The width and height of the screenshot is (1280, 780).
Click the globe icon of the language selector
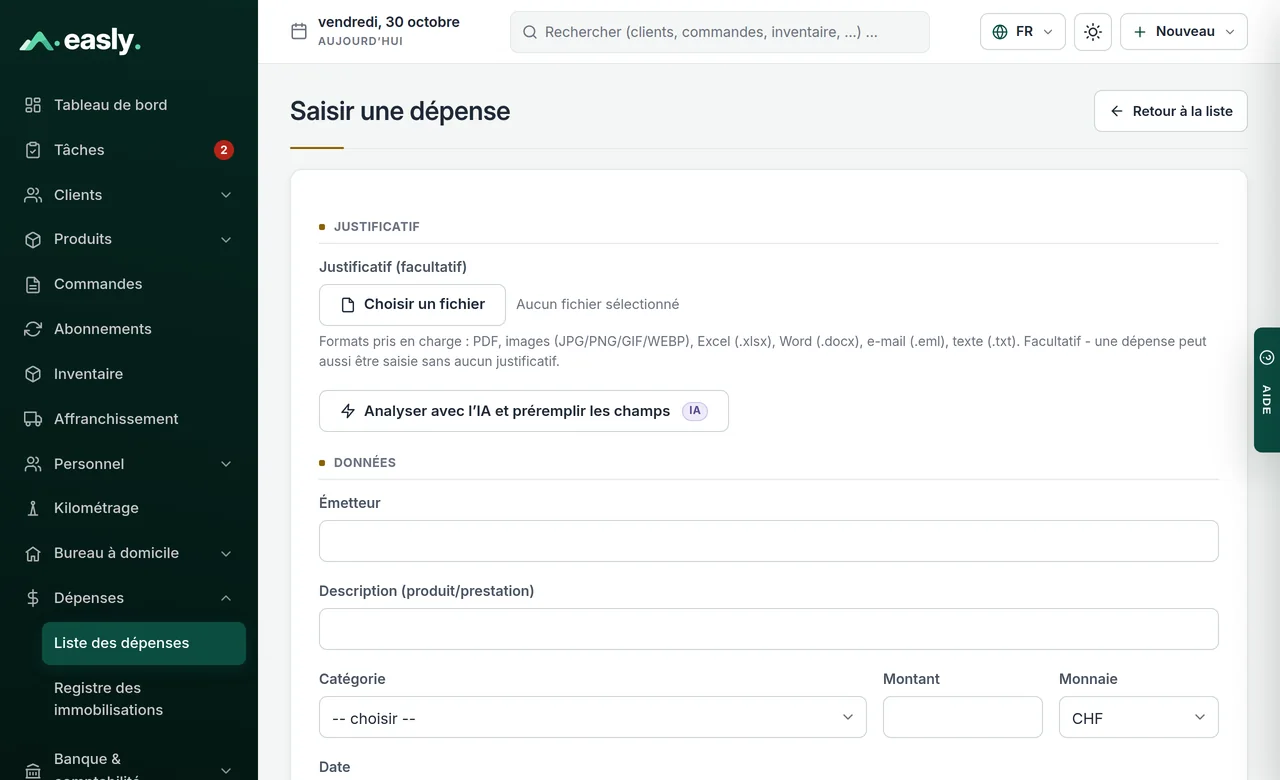(x=1000, y=32)
